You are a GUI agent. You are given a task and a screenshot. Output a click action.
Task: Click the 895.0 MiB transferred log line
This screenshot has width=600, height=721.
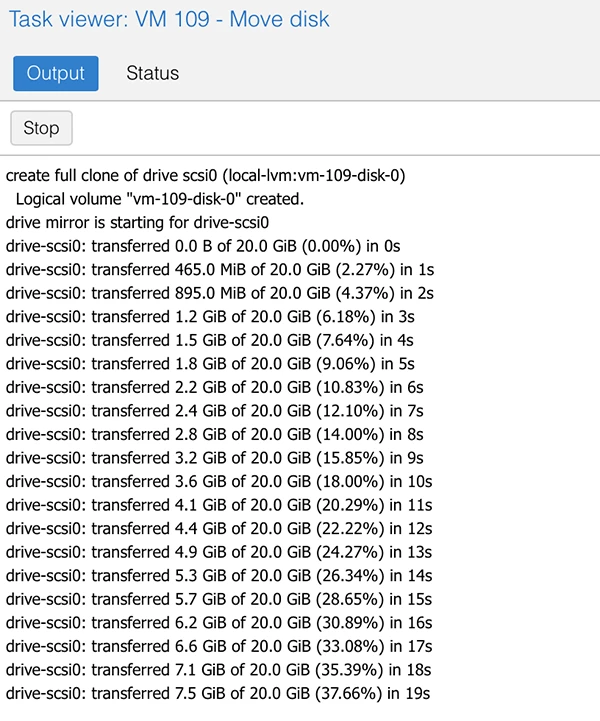click(x=217, y=293)
